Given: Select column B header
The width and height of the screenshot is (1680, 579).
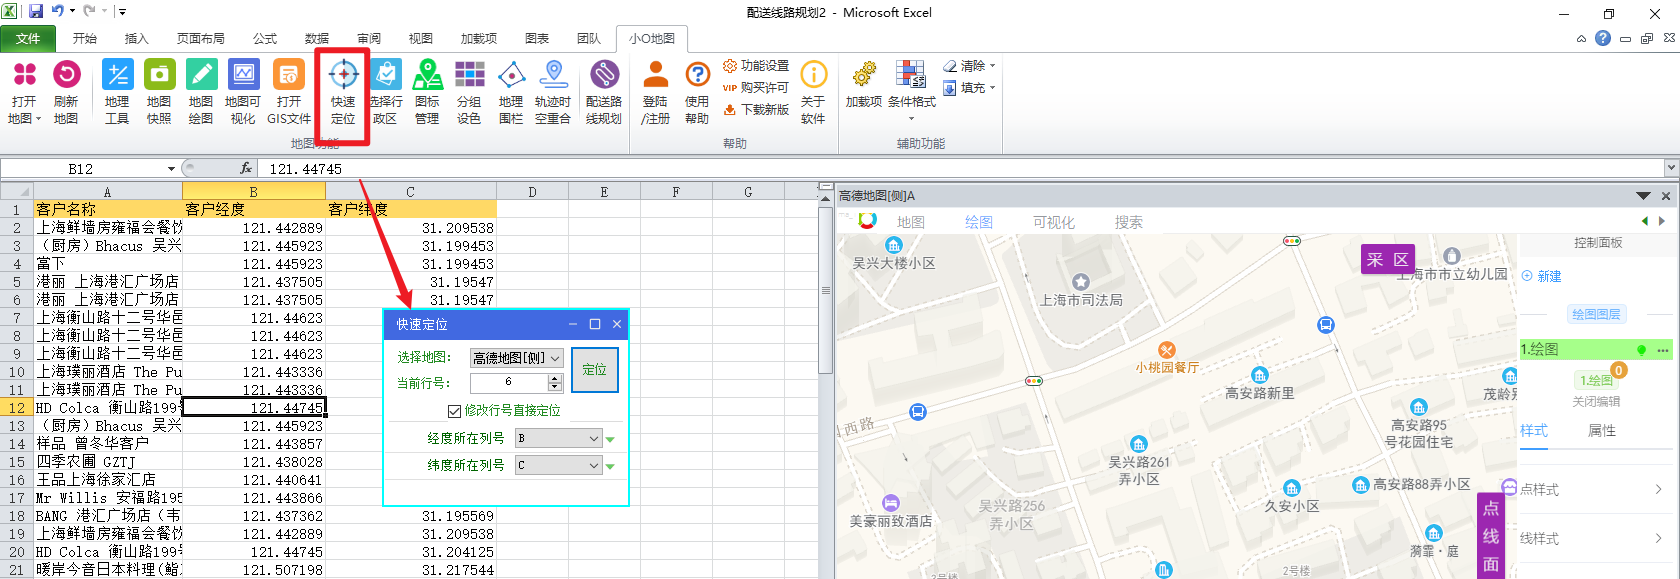Looking at the screenshot, I should [x=254, y=192].
